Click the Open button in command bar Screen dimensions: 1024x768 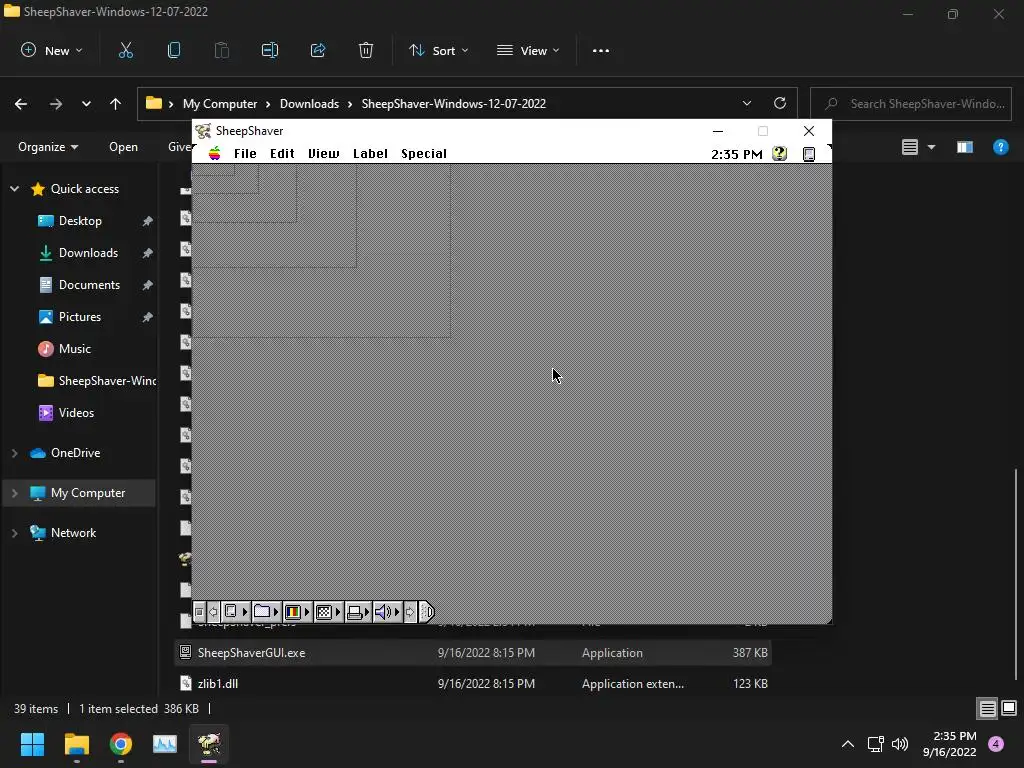coord(123,147)
